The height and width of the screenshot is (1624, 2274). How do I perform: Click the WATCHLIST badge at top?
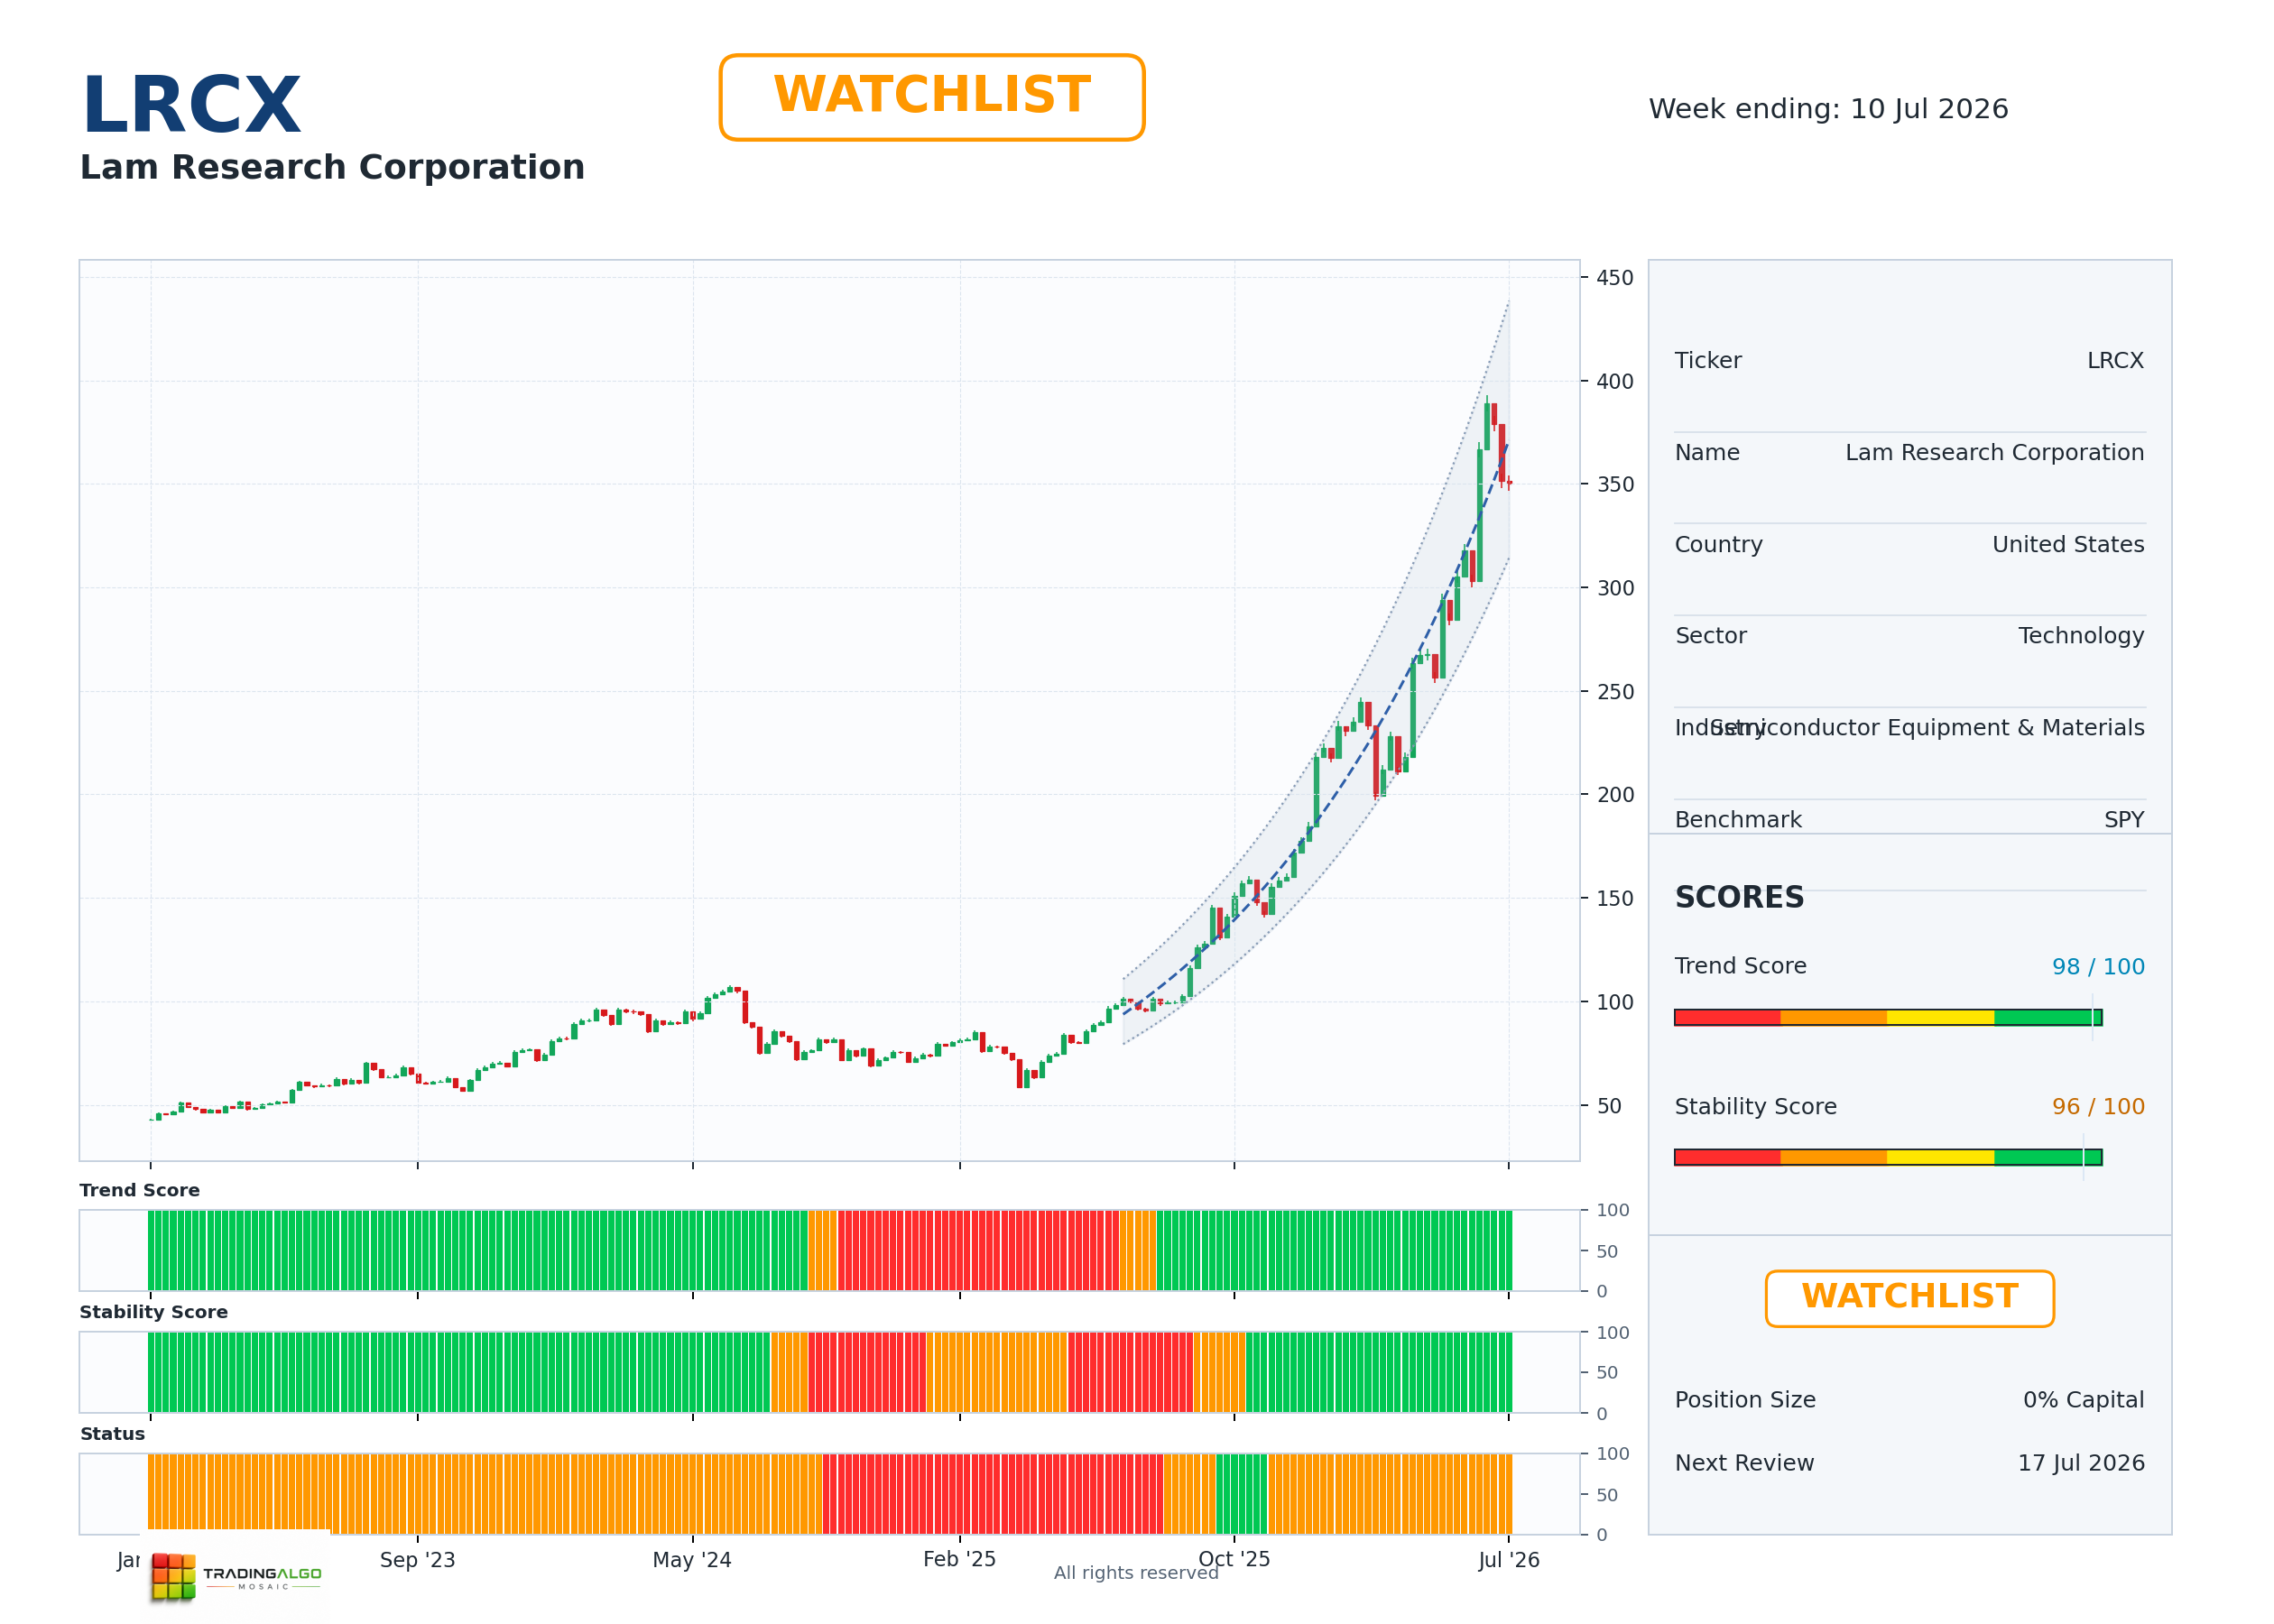(x=931, y=97)
